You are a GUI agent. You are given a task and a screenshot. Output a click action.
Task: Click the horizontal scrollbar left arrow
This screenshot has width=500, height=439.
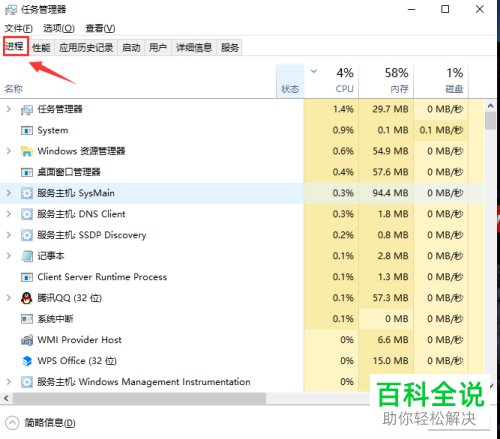pos(6,398)
